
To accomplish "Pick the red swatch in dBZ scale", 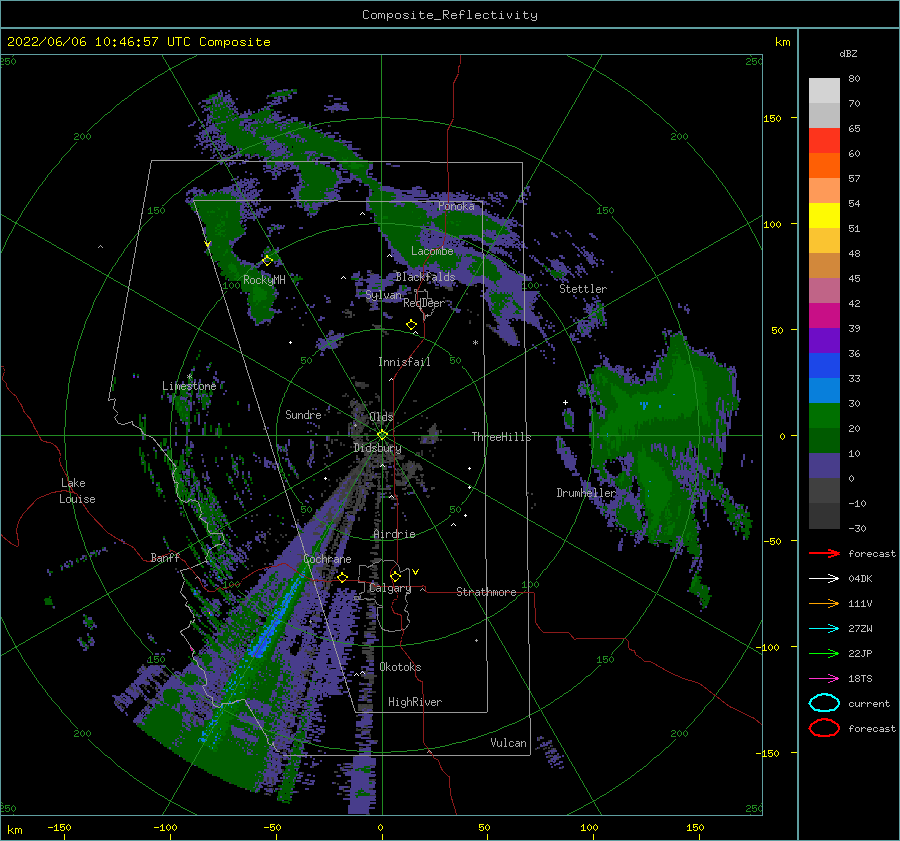I will [824, 141].
